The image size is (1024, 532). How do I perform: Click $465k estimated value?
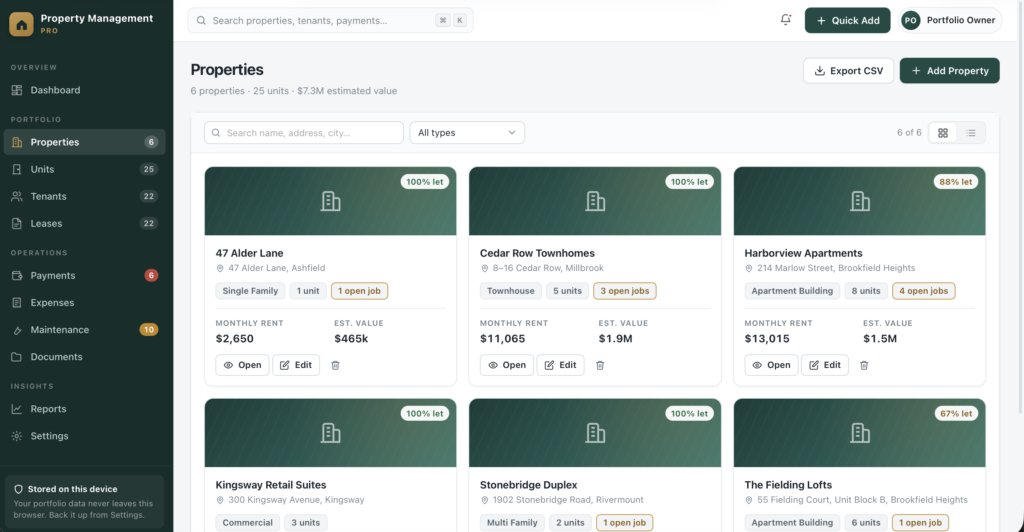click(x=351, y=339)
